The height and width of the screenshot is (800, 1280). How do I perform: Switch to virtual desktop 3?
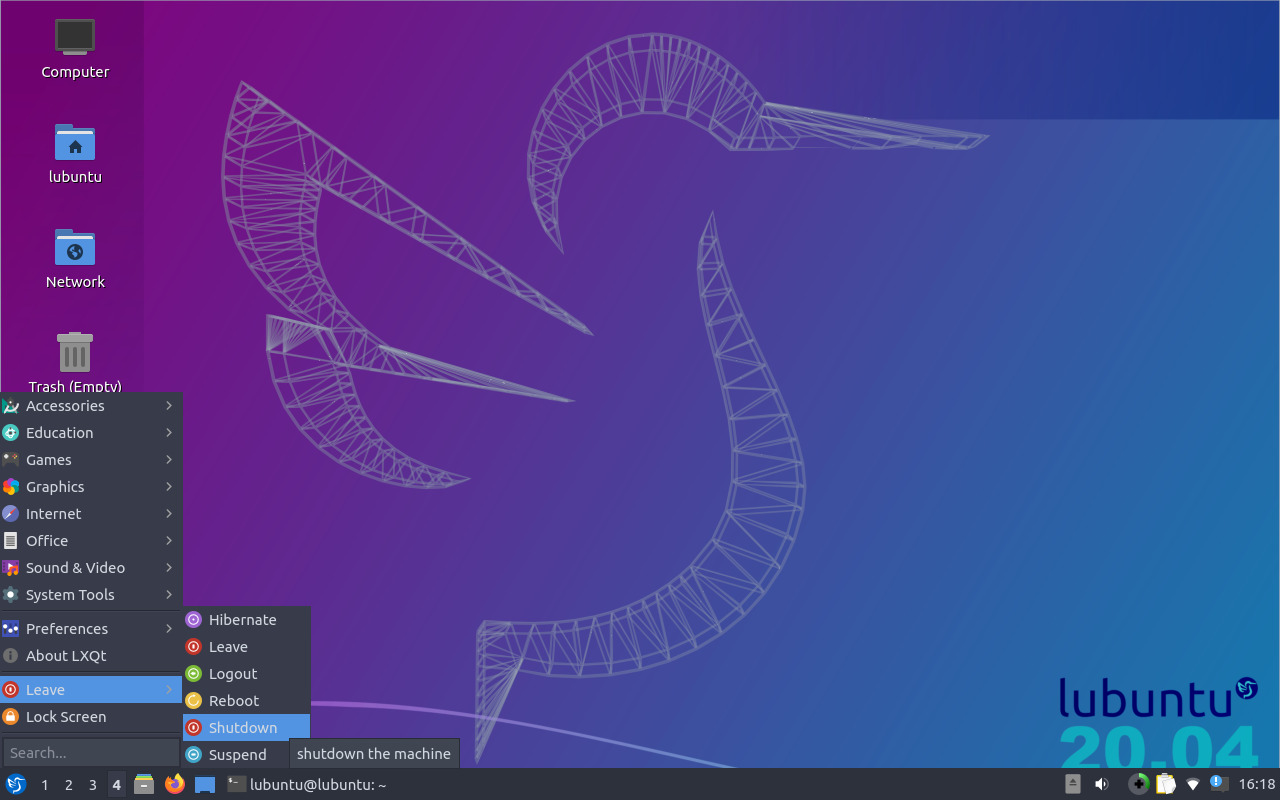coord(92,785)
